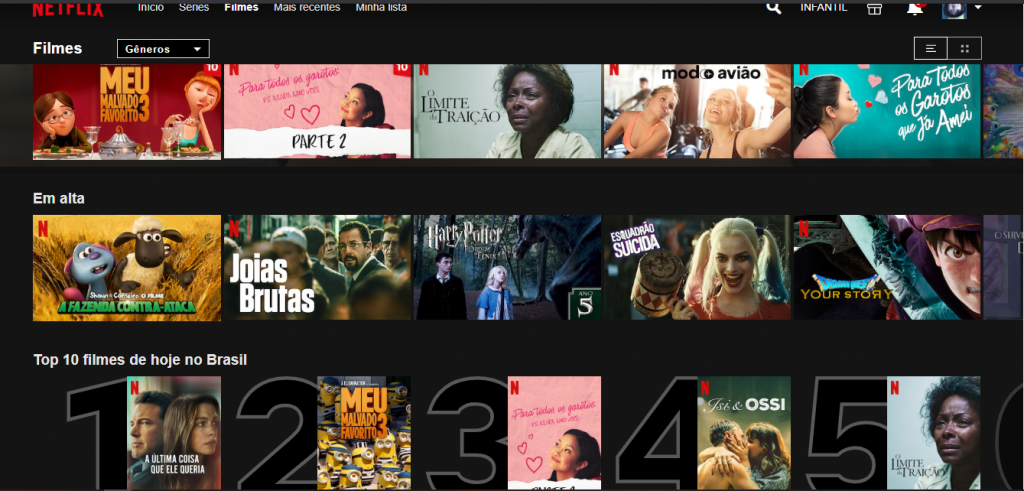The image size is (1024, 491).
Task: Click the partially visible card after Dragon Quest
Action: pos(1003,268)
